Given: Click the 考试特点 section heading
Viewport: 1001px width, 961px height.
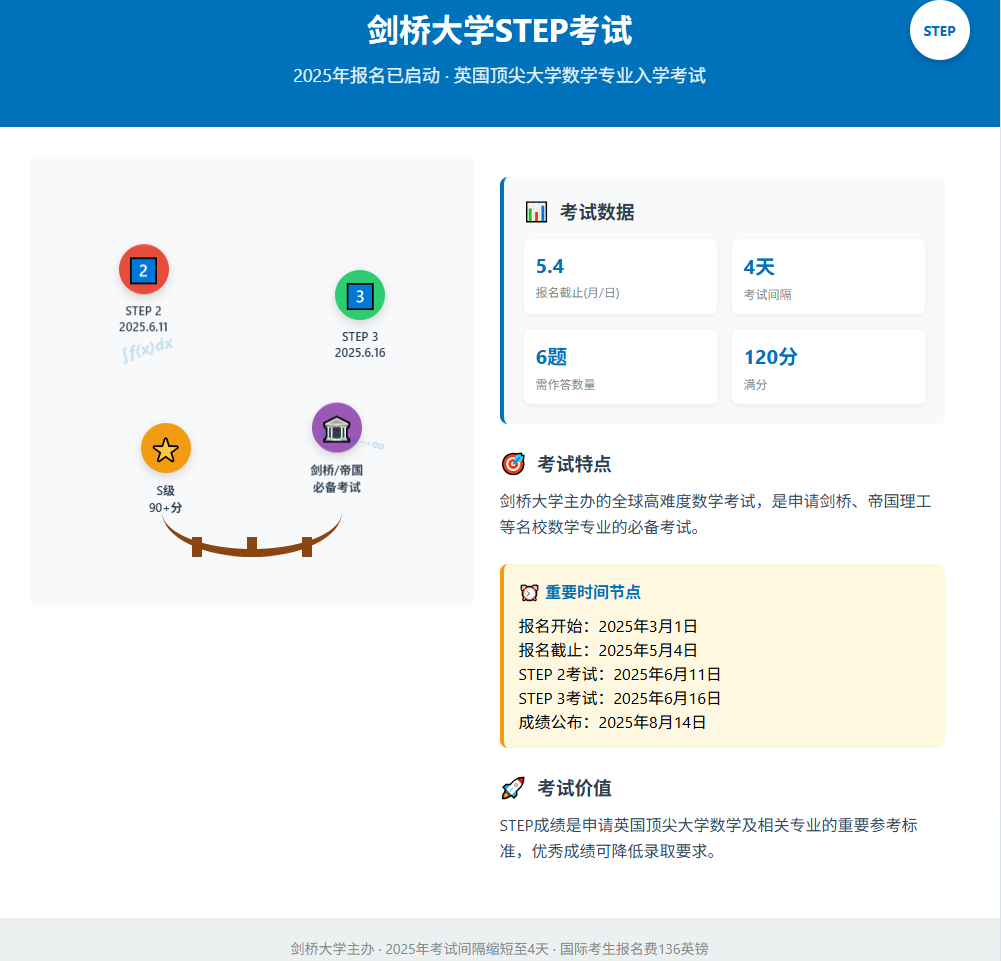Looking at the screenshot, I should (575, 464).
